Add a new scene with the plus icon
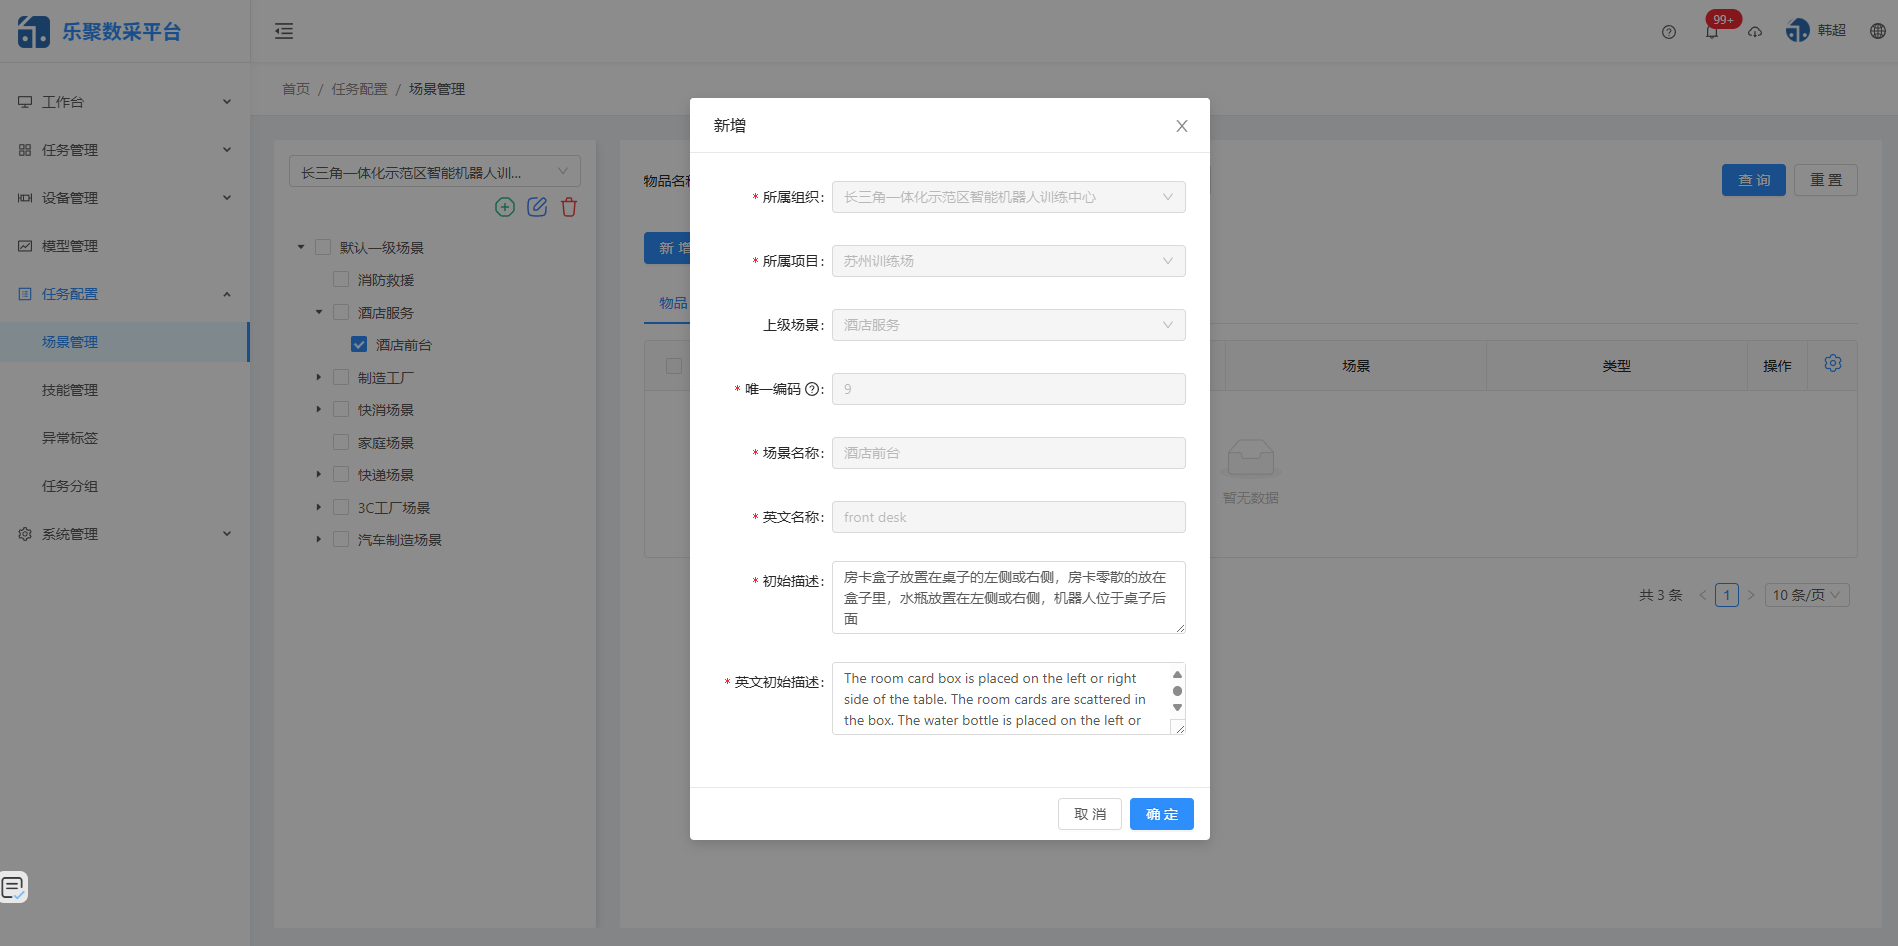The width and height of the screenshot is (1898, 946). click(x=505, y=207)
